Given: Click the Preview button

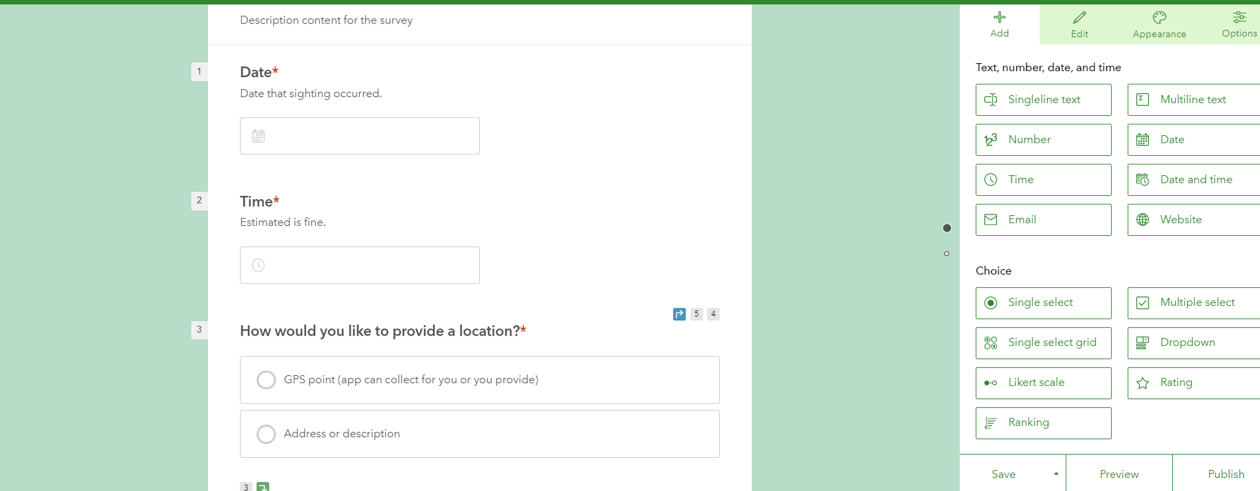Looking at the screenshot, I should pyautogui.click(x=1119, y=474).
